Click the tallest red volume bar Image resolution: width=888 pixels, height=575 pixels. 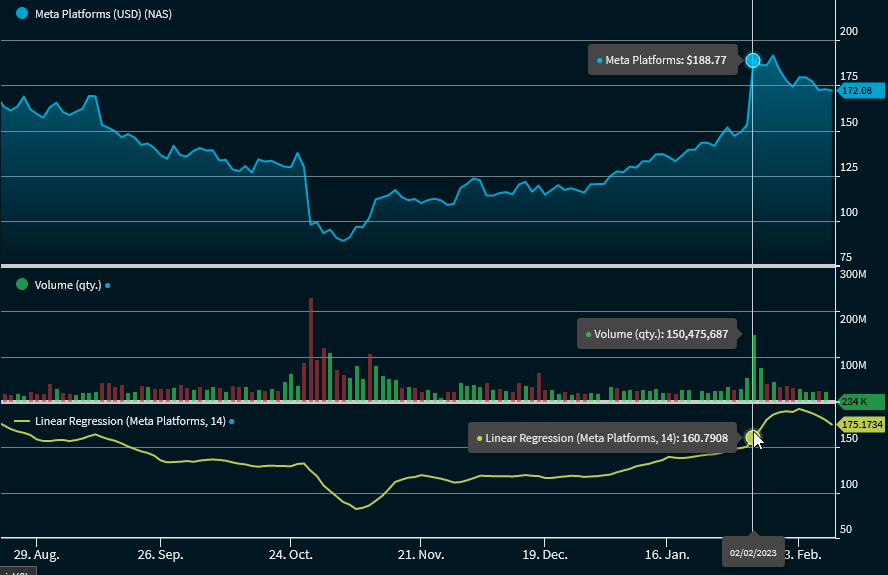click(x=311, y=349)
